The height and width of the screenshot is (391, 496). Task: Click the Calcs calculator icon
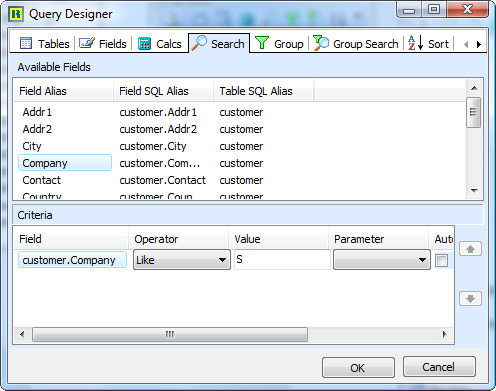click(x=144, y=43)
